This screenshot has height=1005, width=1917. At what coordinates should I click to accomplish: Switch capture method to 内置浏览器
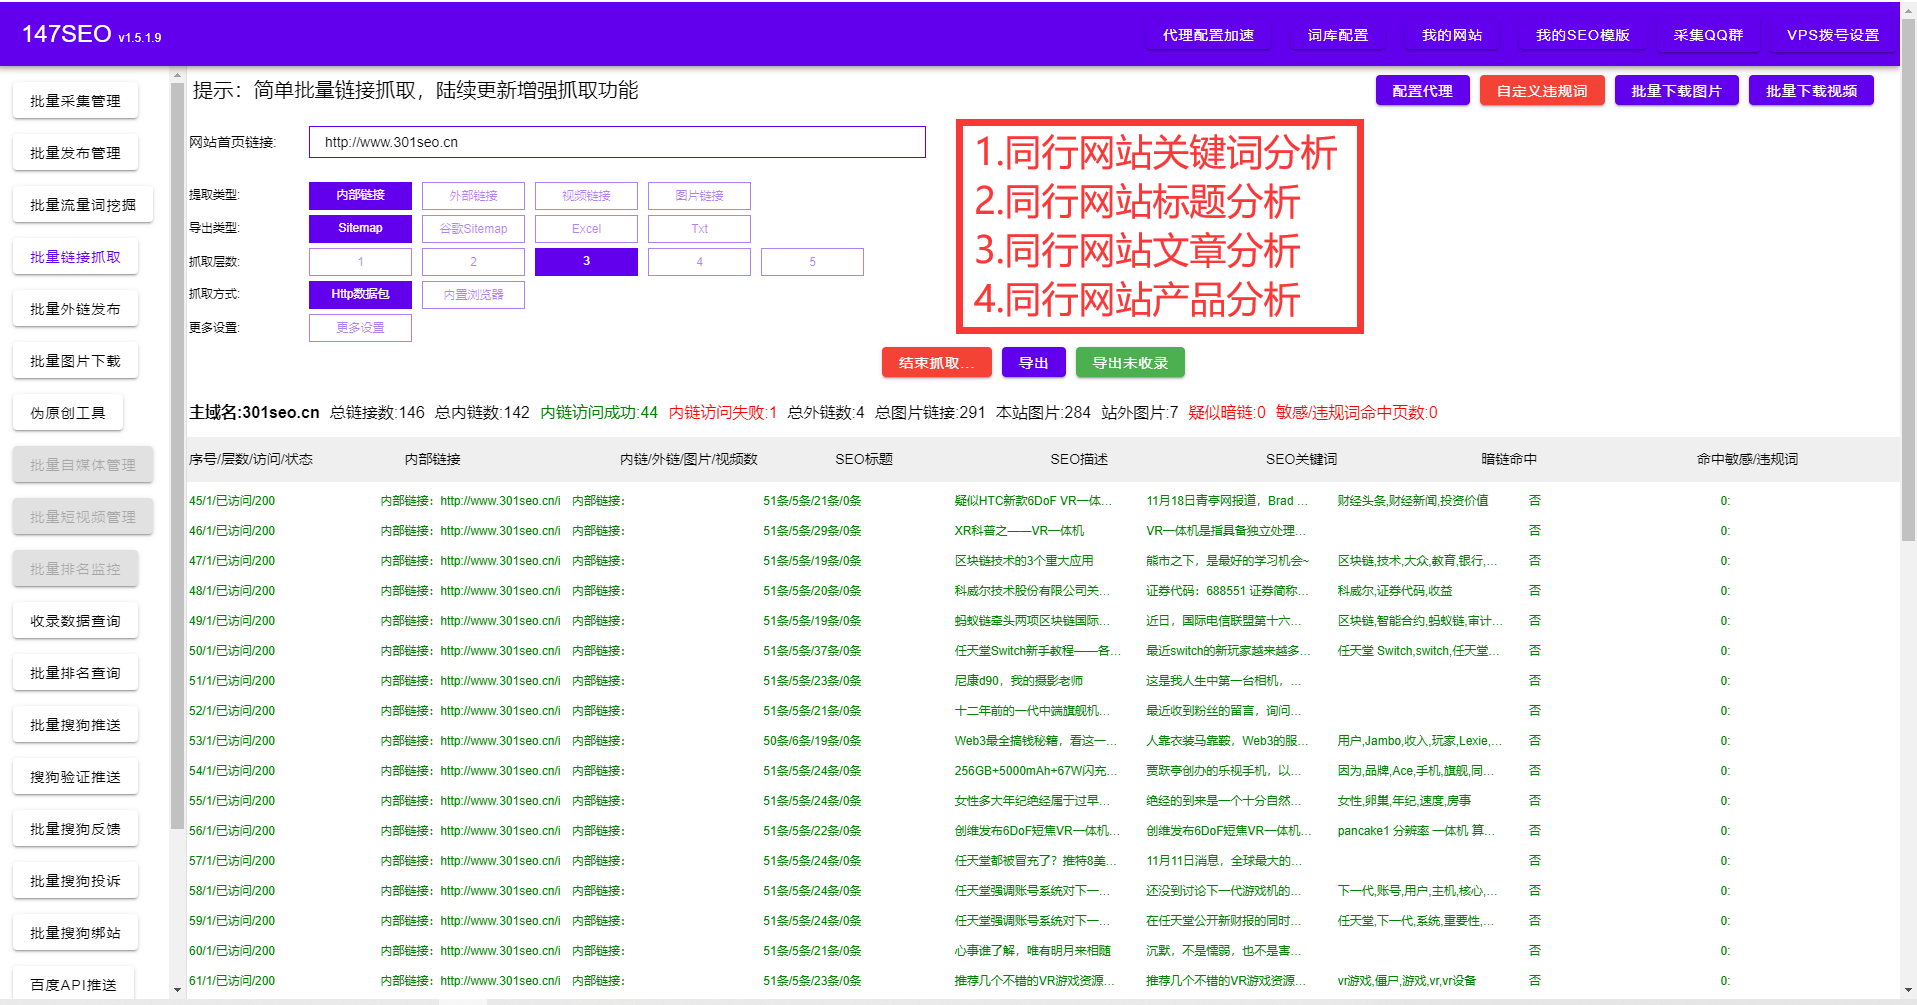point(473,294)
